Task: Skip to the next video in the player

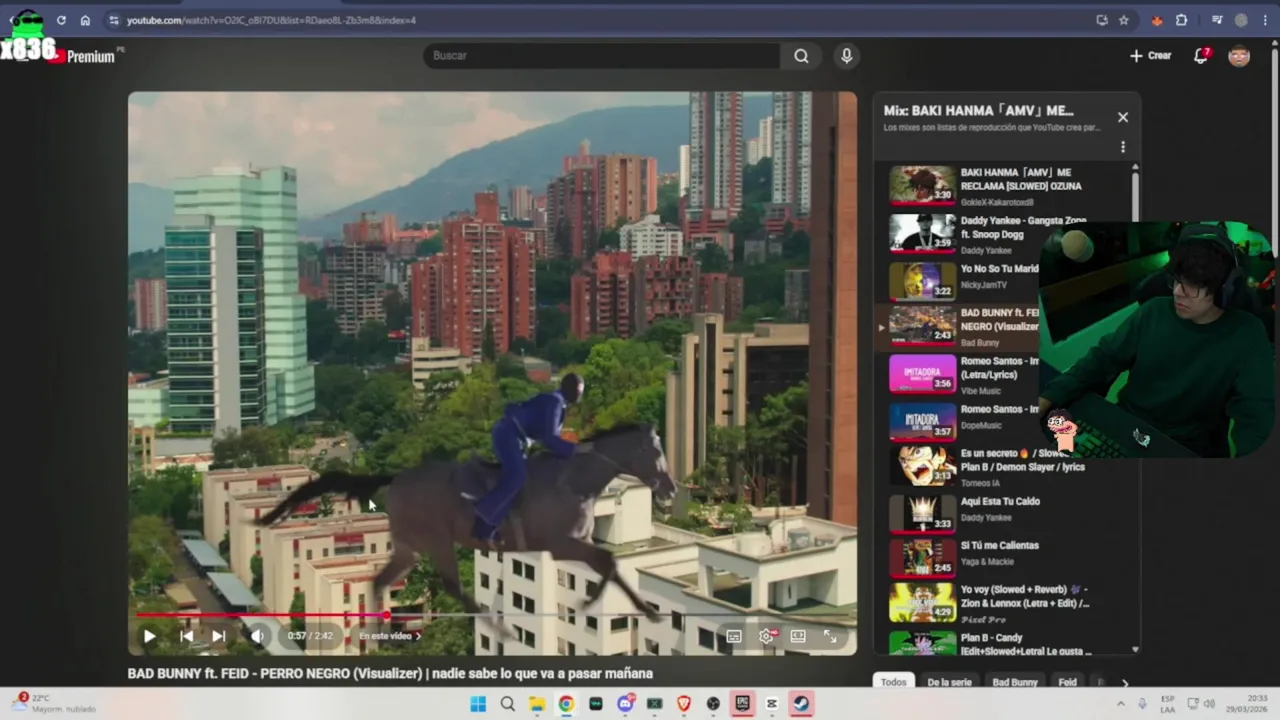Action: coord(218,636)
